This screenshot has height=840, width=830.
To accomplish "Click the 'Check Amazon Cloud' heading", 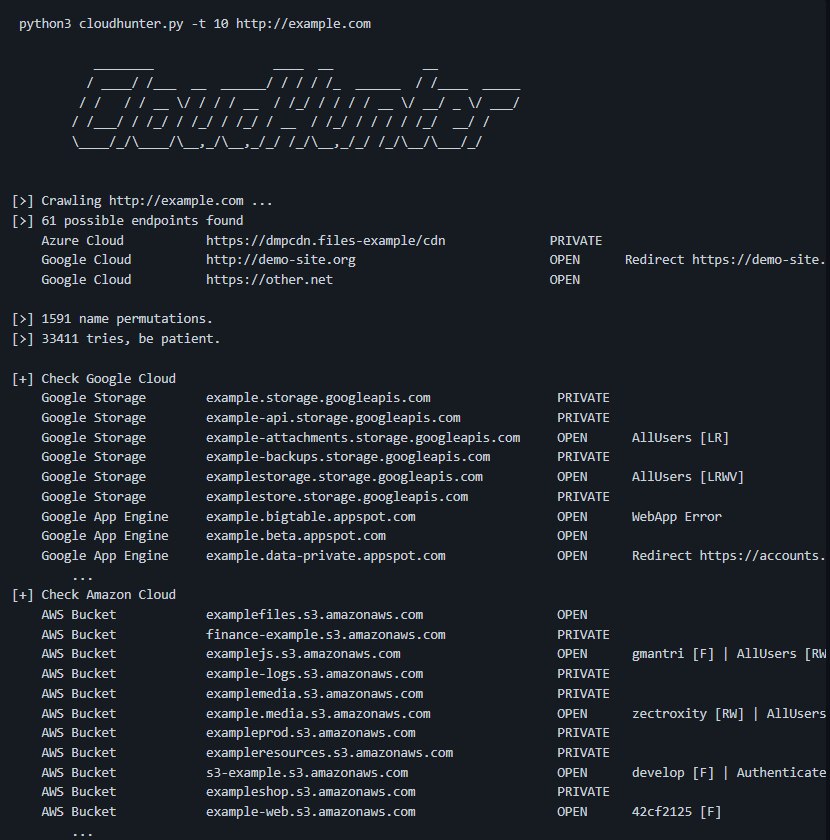I will [108, 595].
